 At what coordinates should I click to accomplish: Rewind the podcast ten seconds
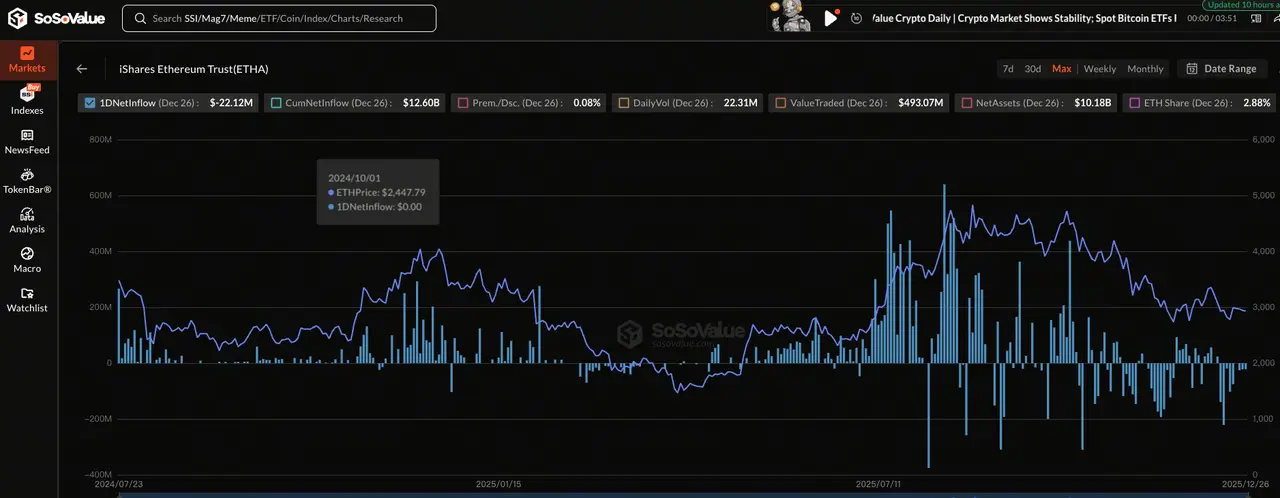pos(856,18)
